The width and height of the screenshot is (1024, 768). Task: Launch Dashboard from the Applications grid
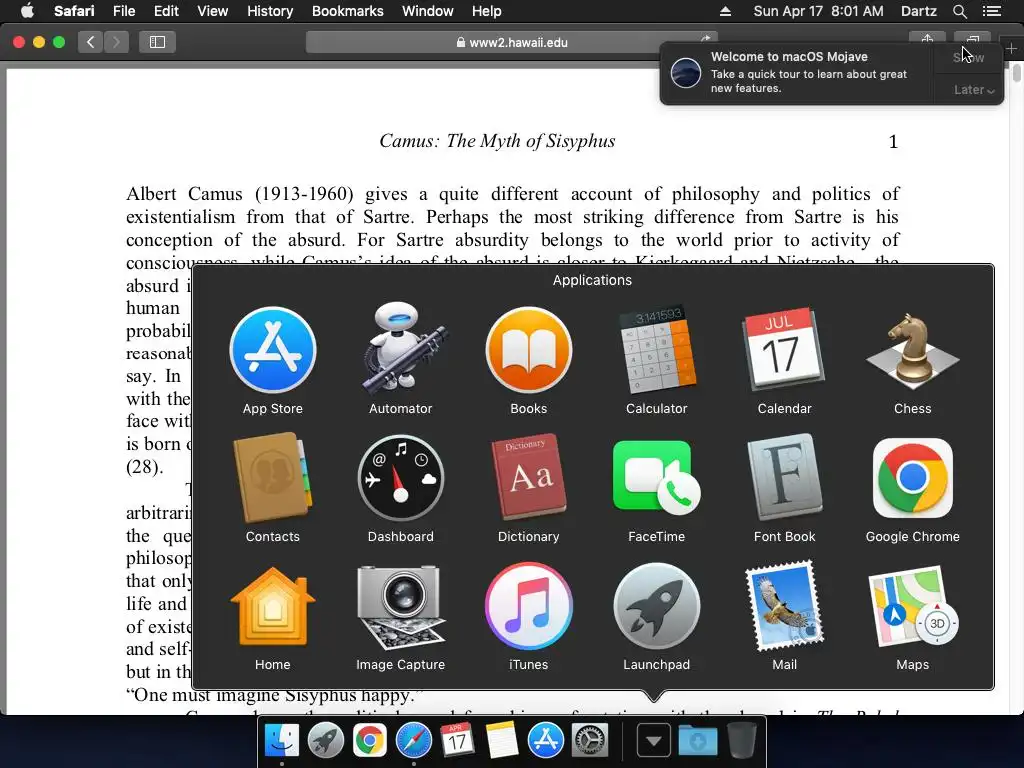pos(401,478)
